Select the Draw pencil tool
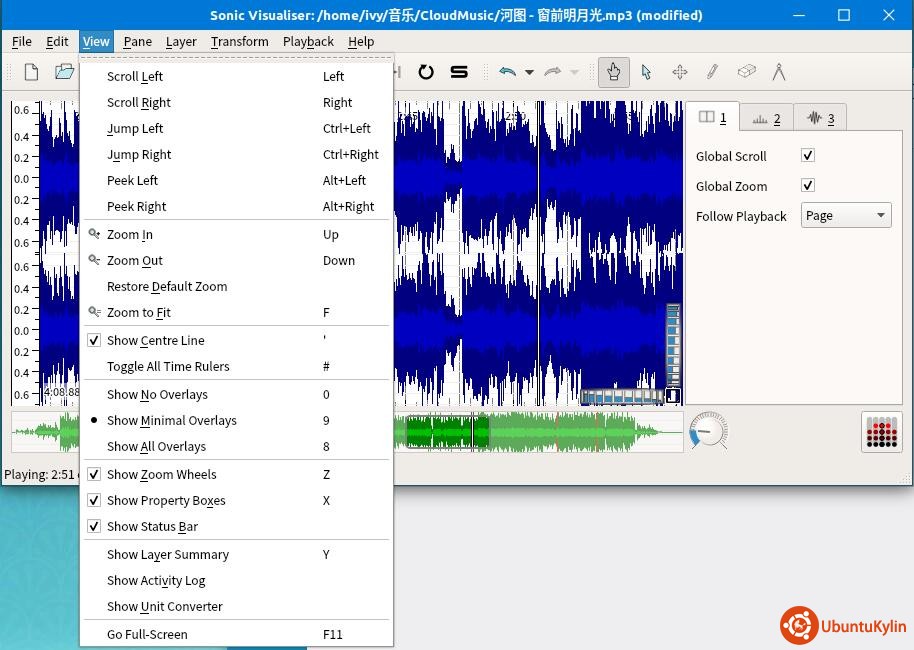This screenshot has height=650, width=914. point(712,72)
